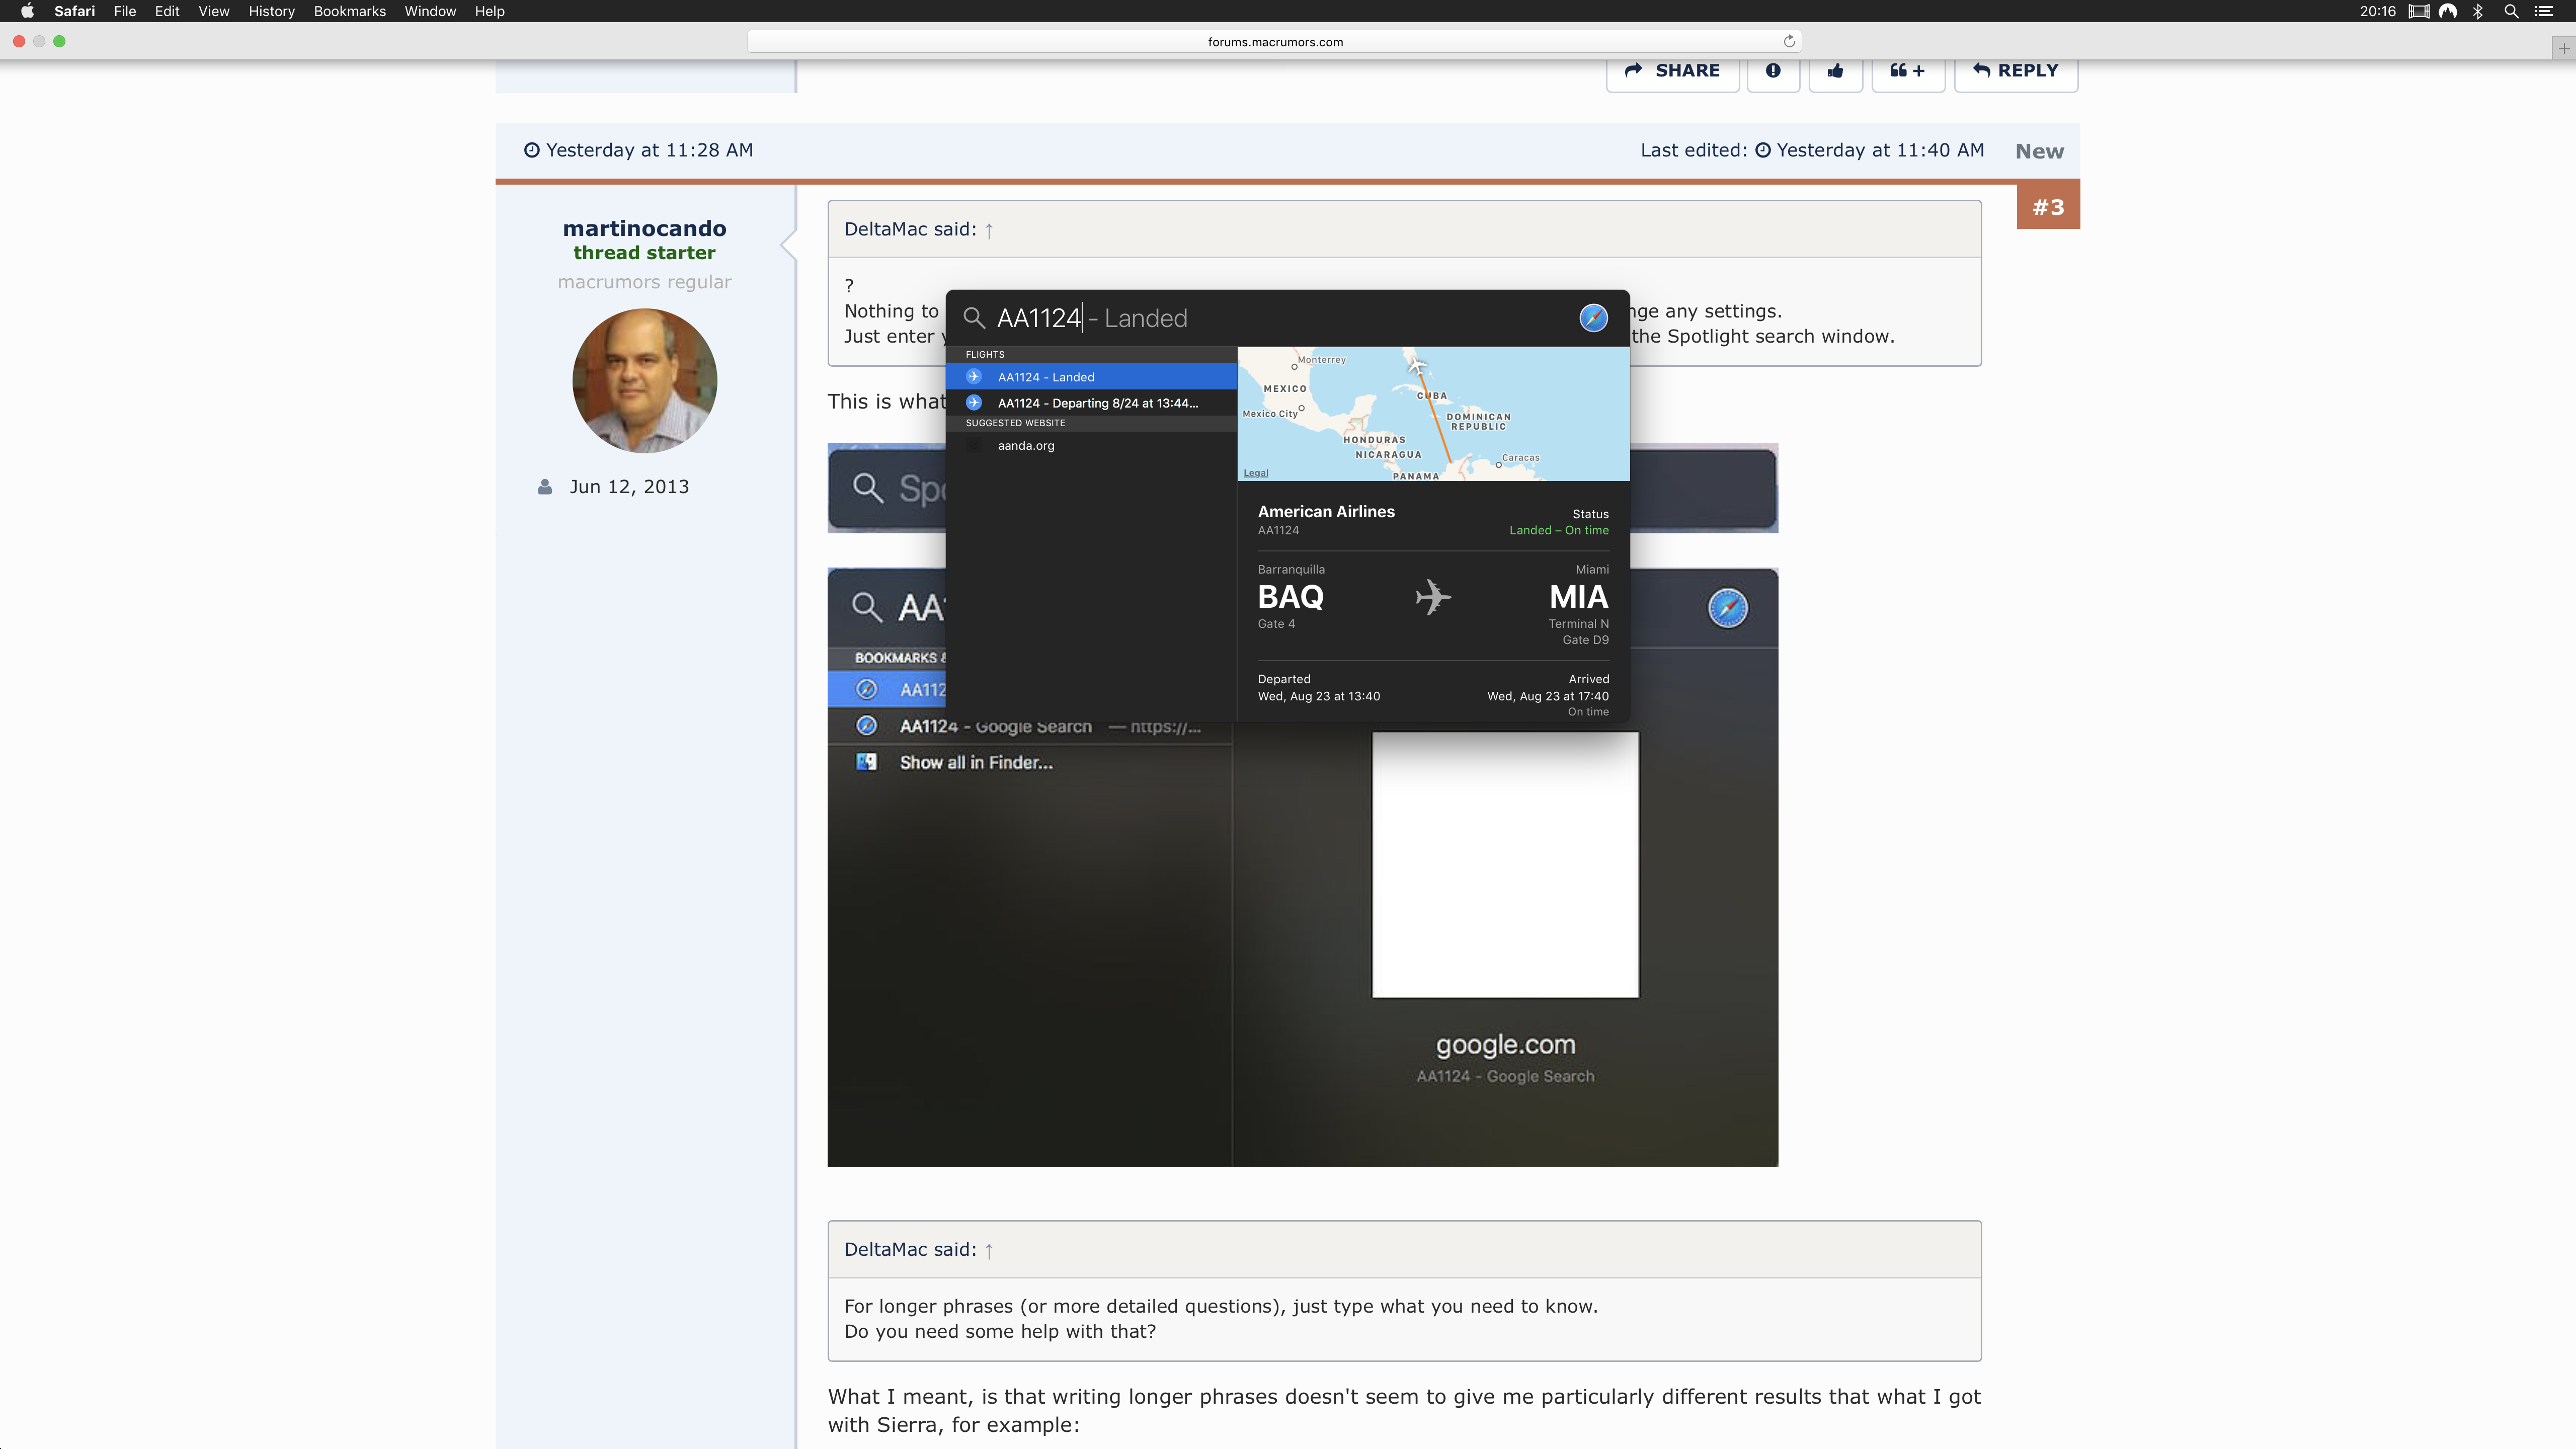Image resolution: width=2576 pixels, height=1449 pixels.
Task: Jump to DeltaMac's second quoted post arrow
Action: tap(989, 1250)
